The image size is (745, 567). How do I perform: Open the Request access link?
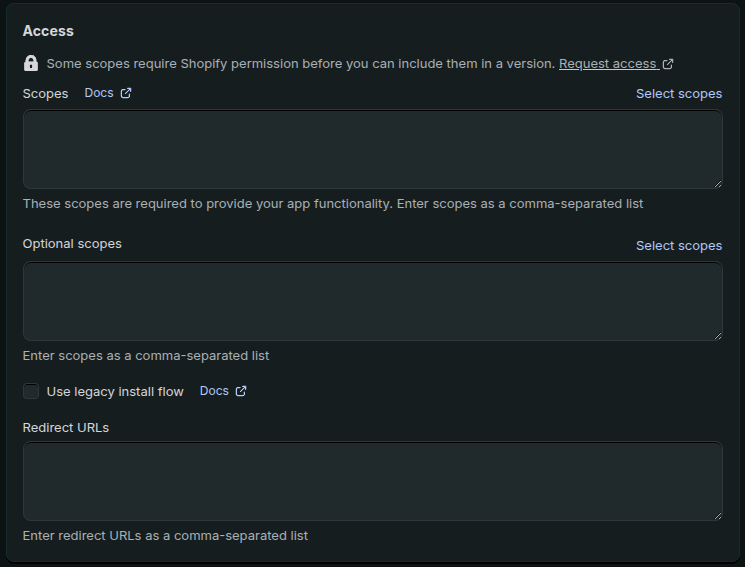607,64
